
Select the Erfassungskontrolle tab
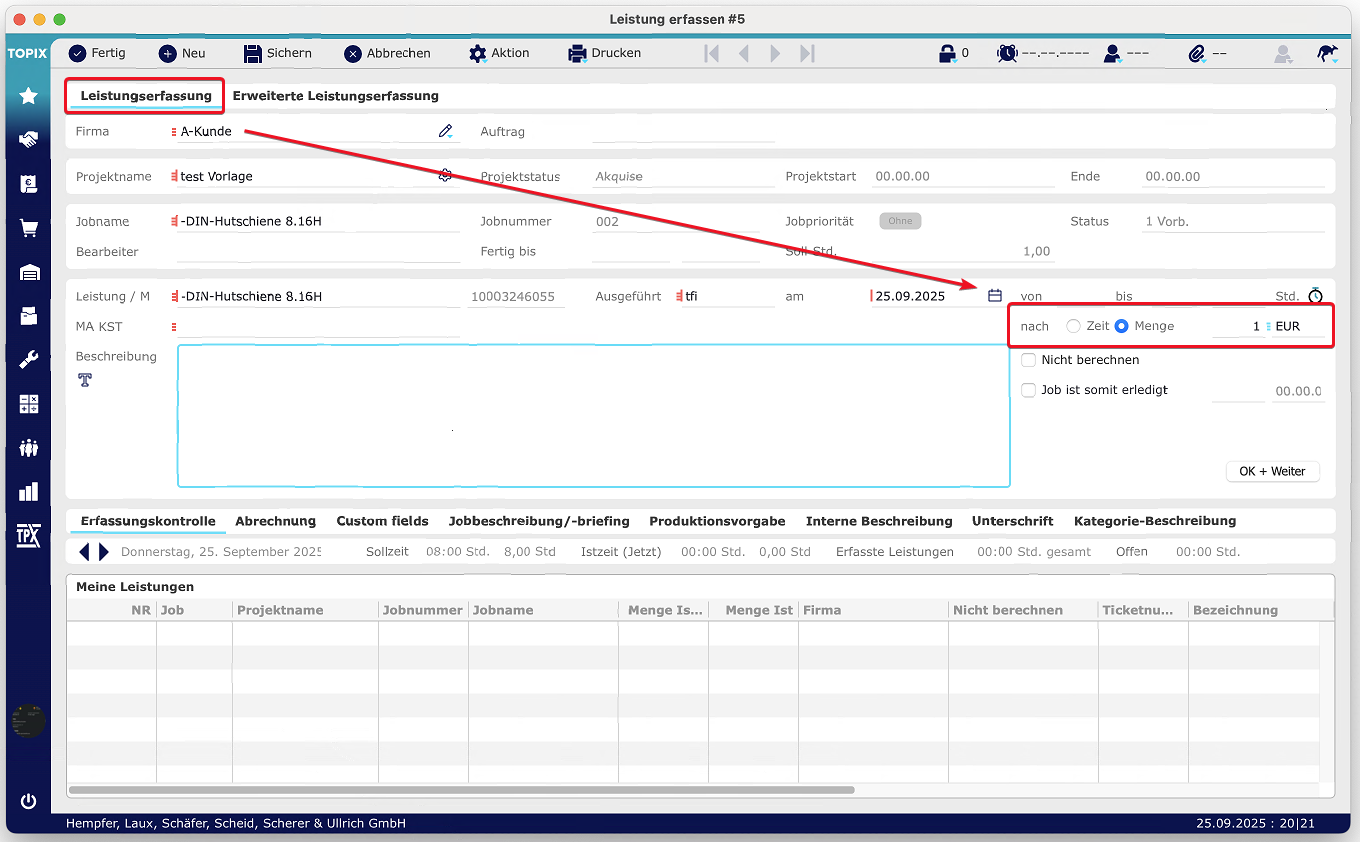click(148, 521)
